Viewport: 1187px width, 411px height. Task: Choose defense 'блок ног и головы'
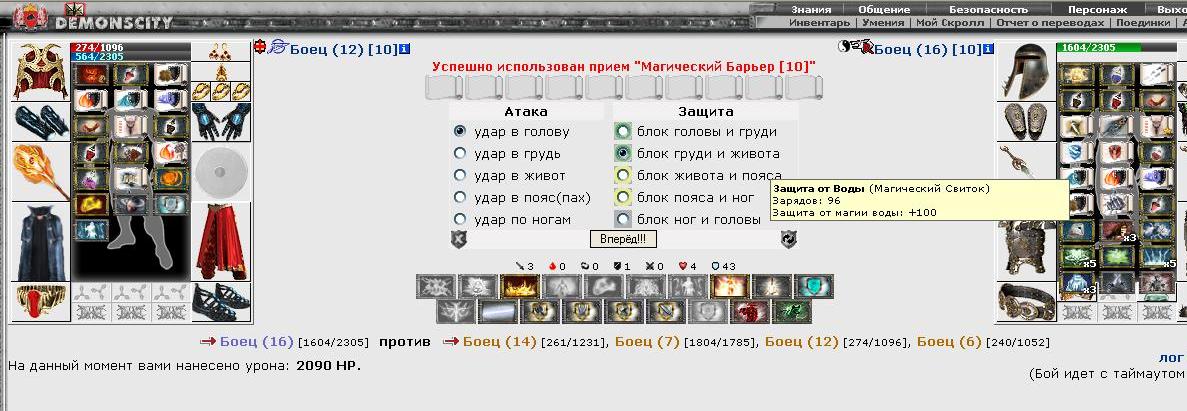tap(623, 220)
